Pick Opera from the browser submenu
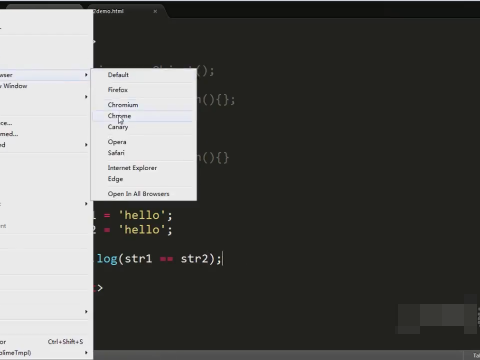 tap(144, 142)
